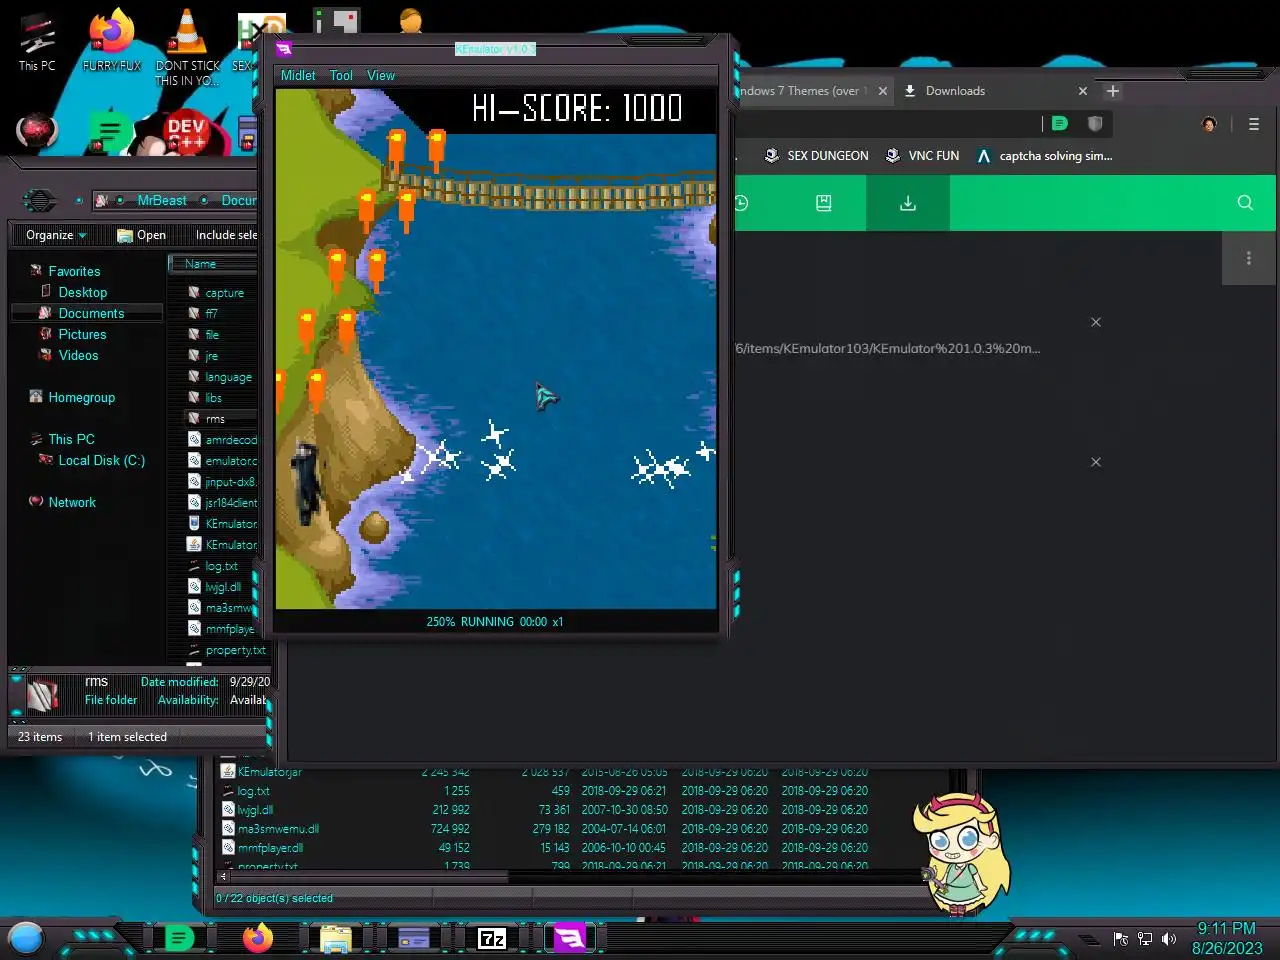
Task: Select the downloads icon in green toolbar
Action: click(x=908, y=203)
